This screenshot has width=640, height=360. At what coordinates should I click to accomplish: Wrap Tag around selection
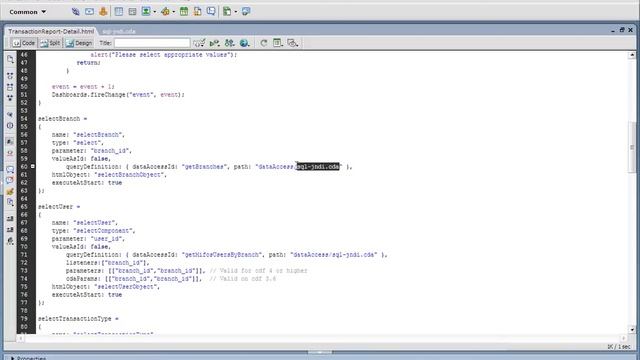coord(10,191)
